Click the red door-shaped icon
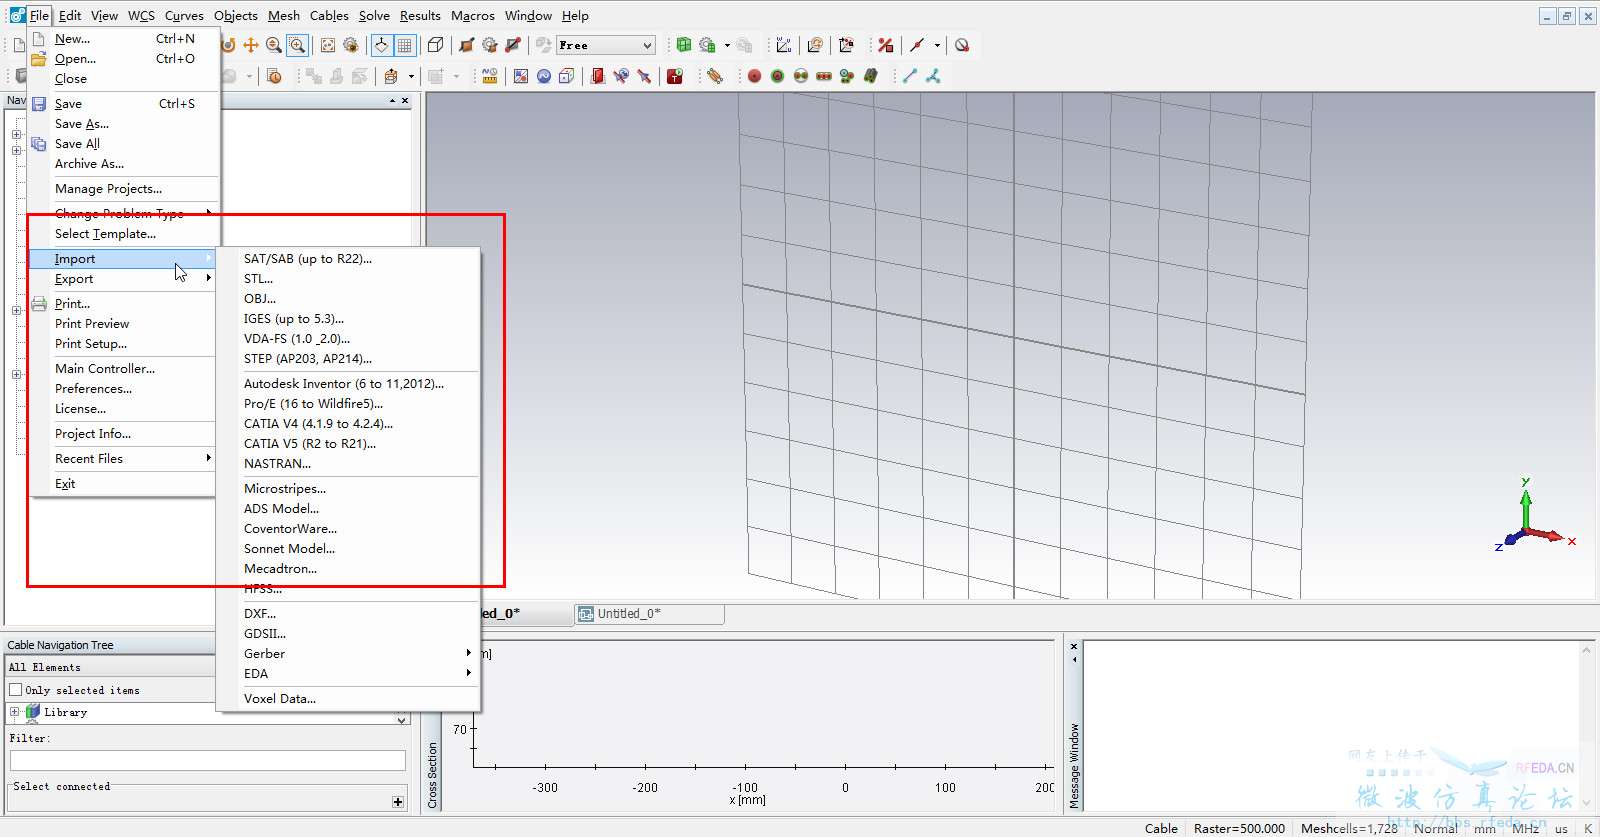Image resolution: width=1600 pixels, height=837 pixels. click(597, 76)
